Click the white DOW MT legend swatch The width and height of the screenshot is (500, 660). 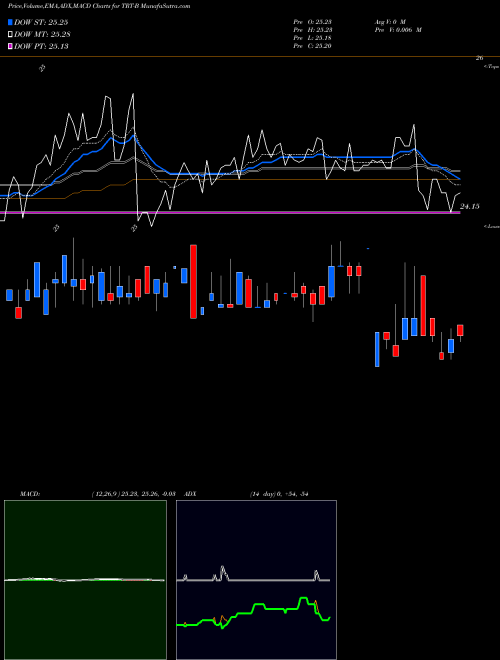[10, 35]
